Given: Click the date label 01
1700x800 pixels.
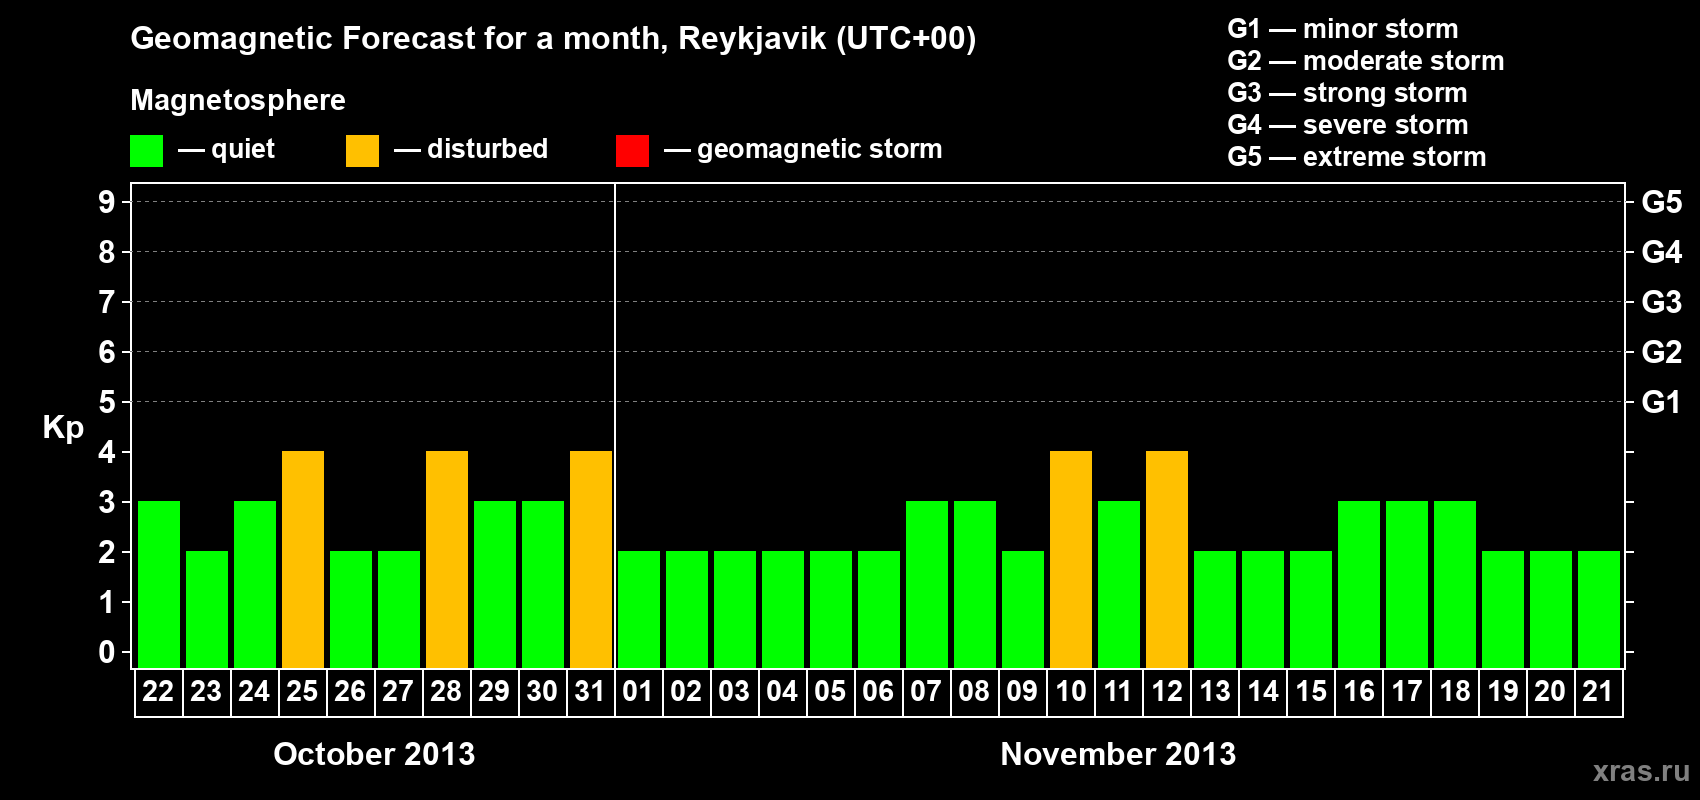Looking at the screenshot, I should click(x=638, y=691).
